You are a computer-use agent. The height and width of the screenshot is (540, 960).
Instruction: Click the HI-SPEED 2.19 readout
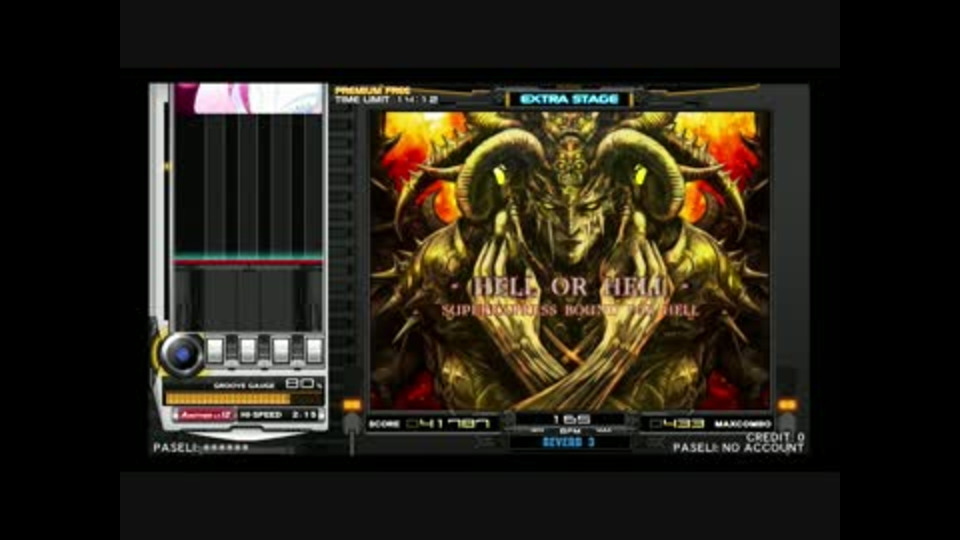pyautogui.click(x=279, y=415)
